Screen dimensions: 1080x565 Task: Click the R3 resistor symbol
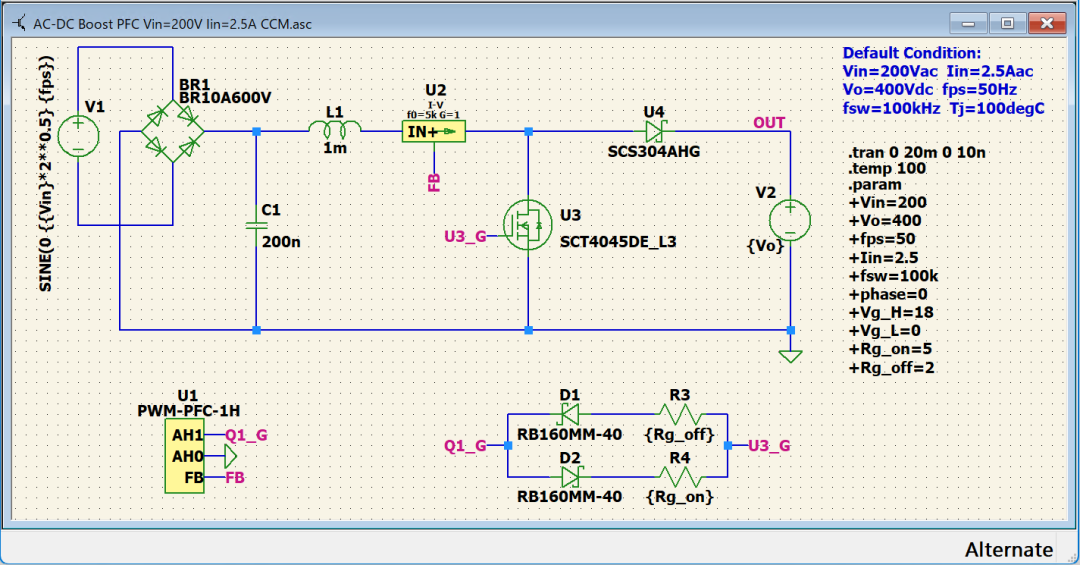[x=681, y=414]
